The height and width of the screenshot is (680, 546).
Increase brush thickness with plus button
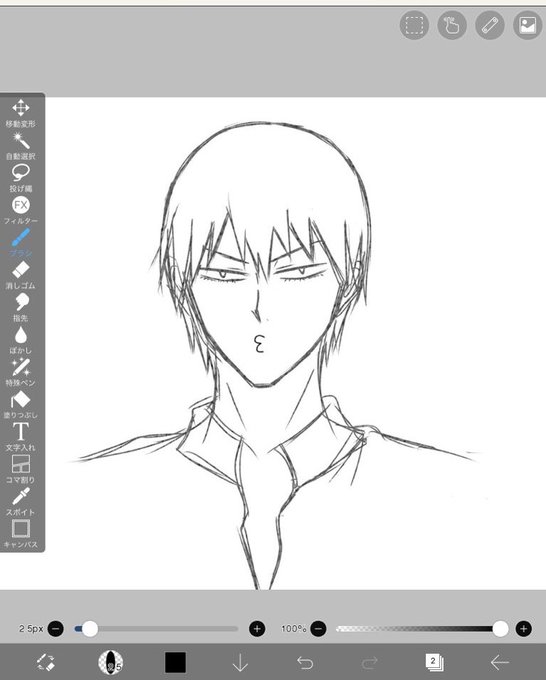257,628
